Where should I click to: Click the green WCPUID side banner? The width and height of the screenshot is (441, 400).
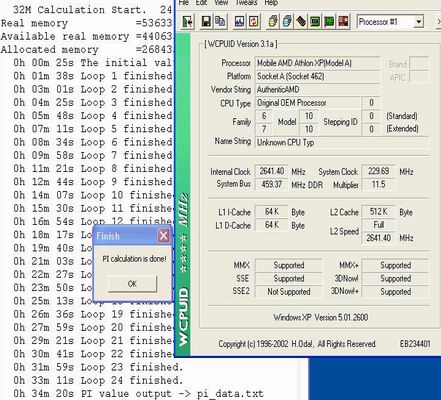click(183, 193)
